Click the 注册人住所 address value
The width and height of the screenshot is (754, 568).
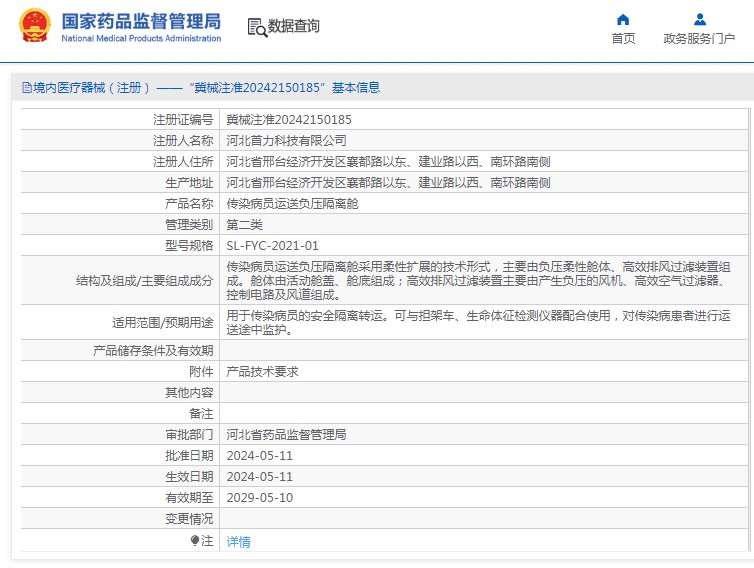click(389, 162)
